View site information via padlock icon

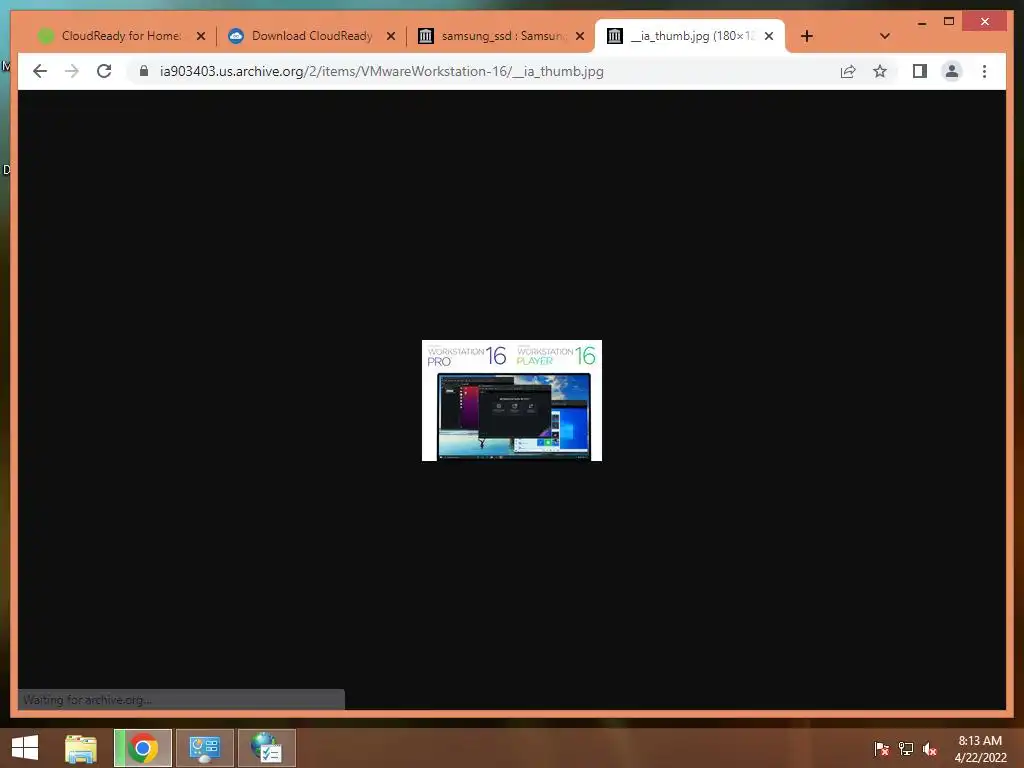(x=144, y=71)
